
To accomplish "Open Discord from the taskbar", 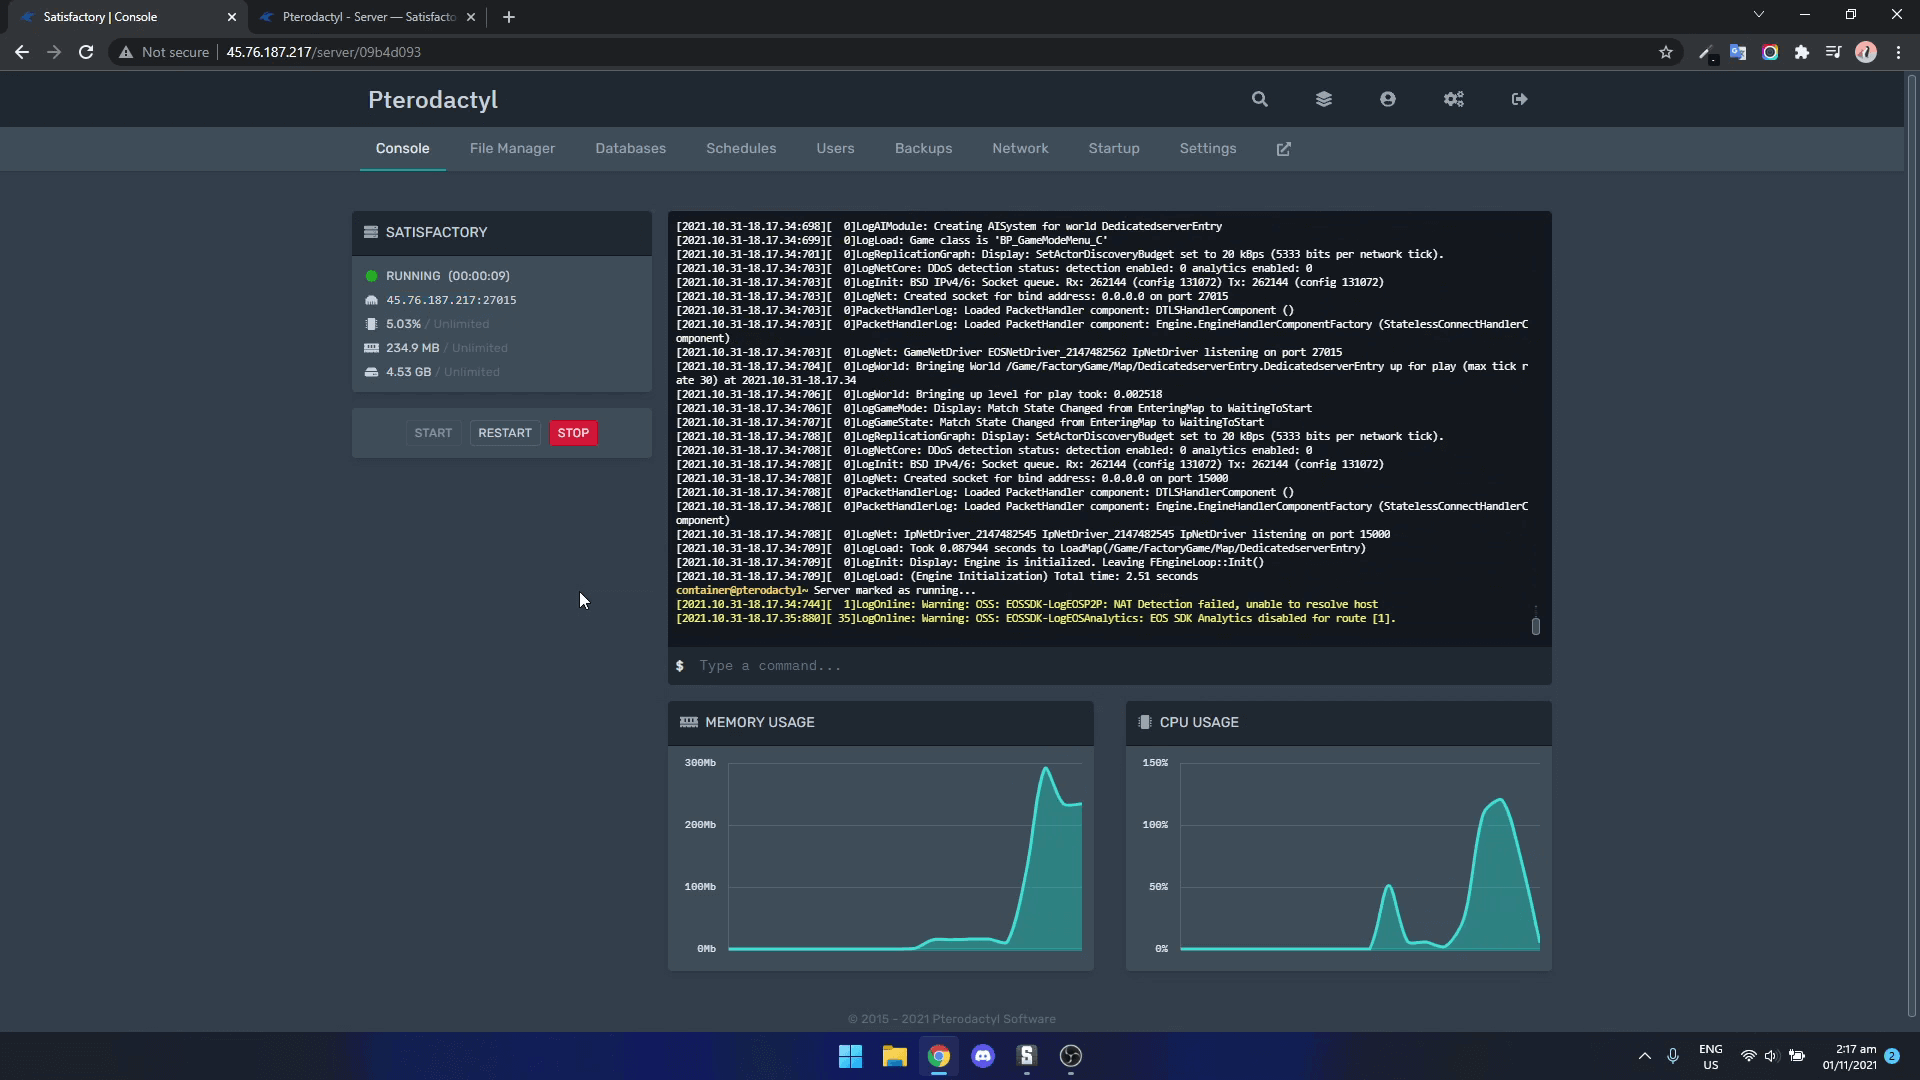I will (x=983, y=1056).
